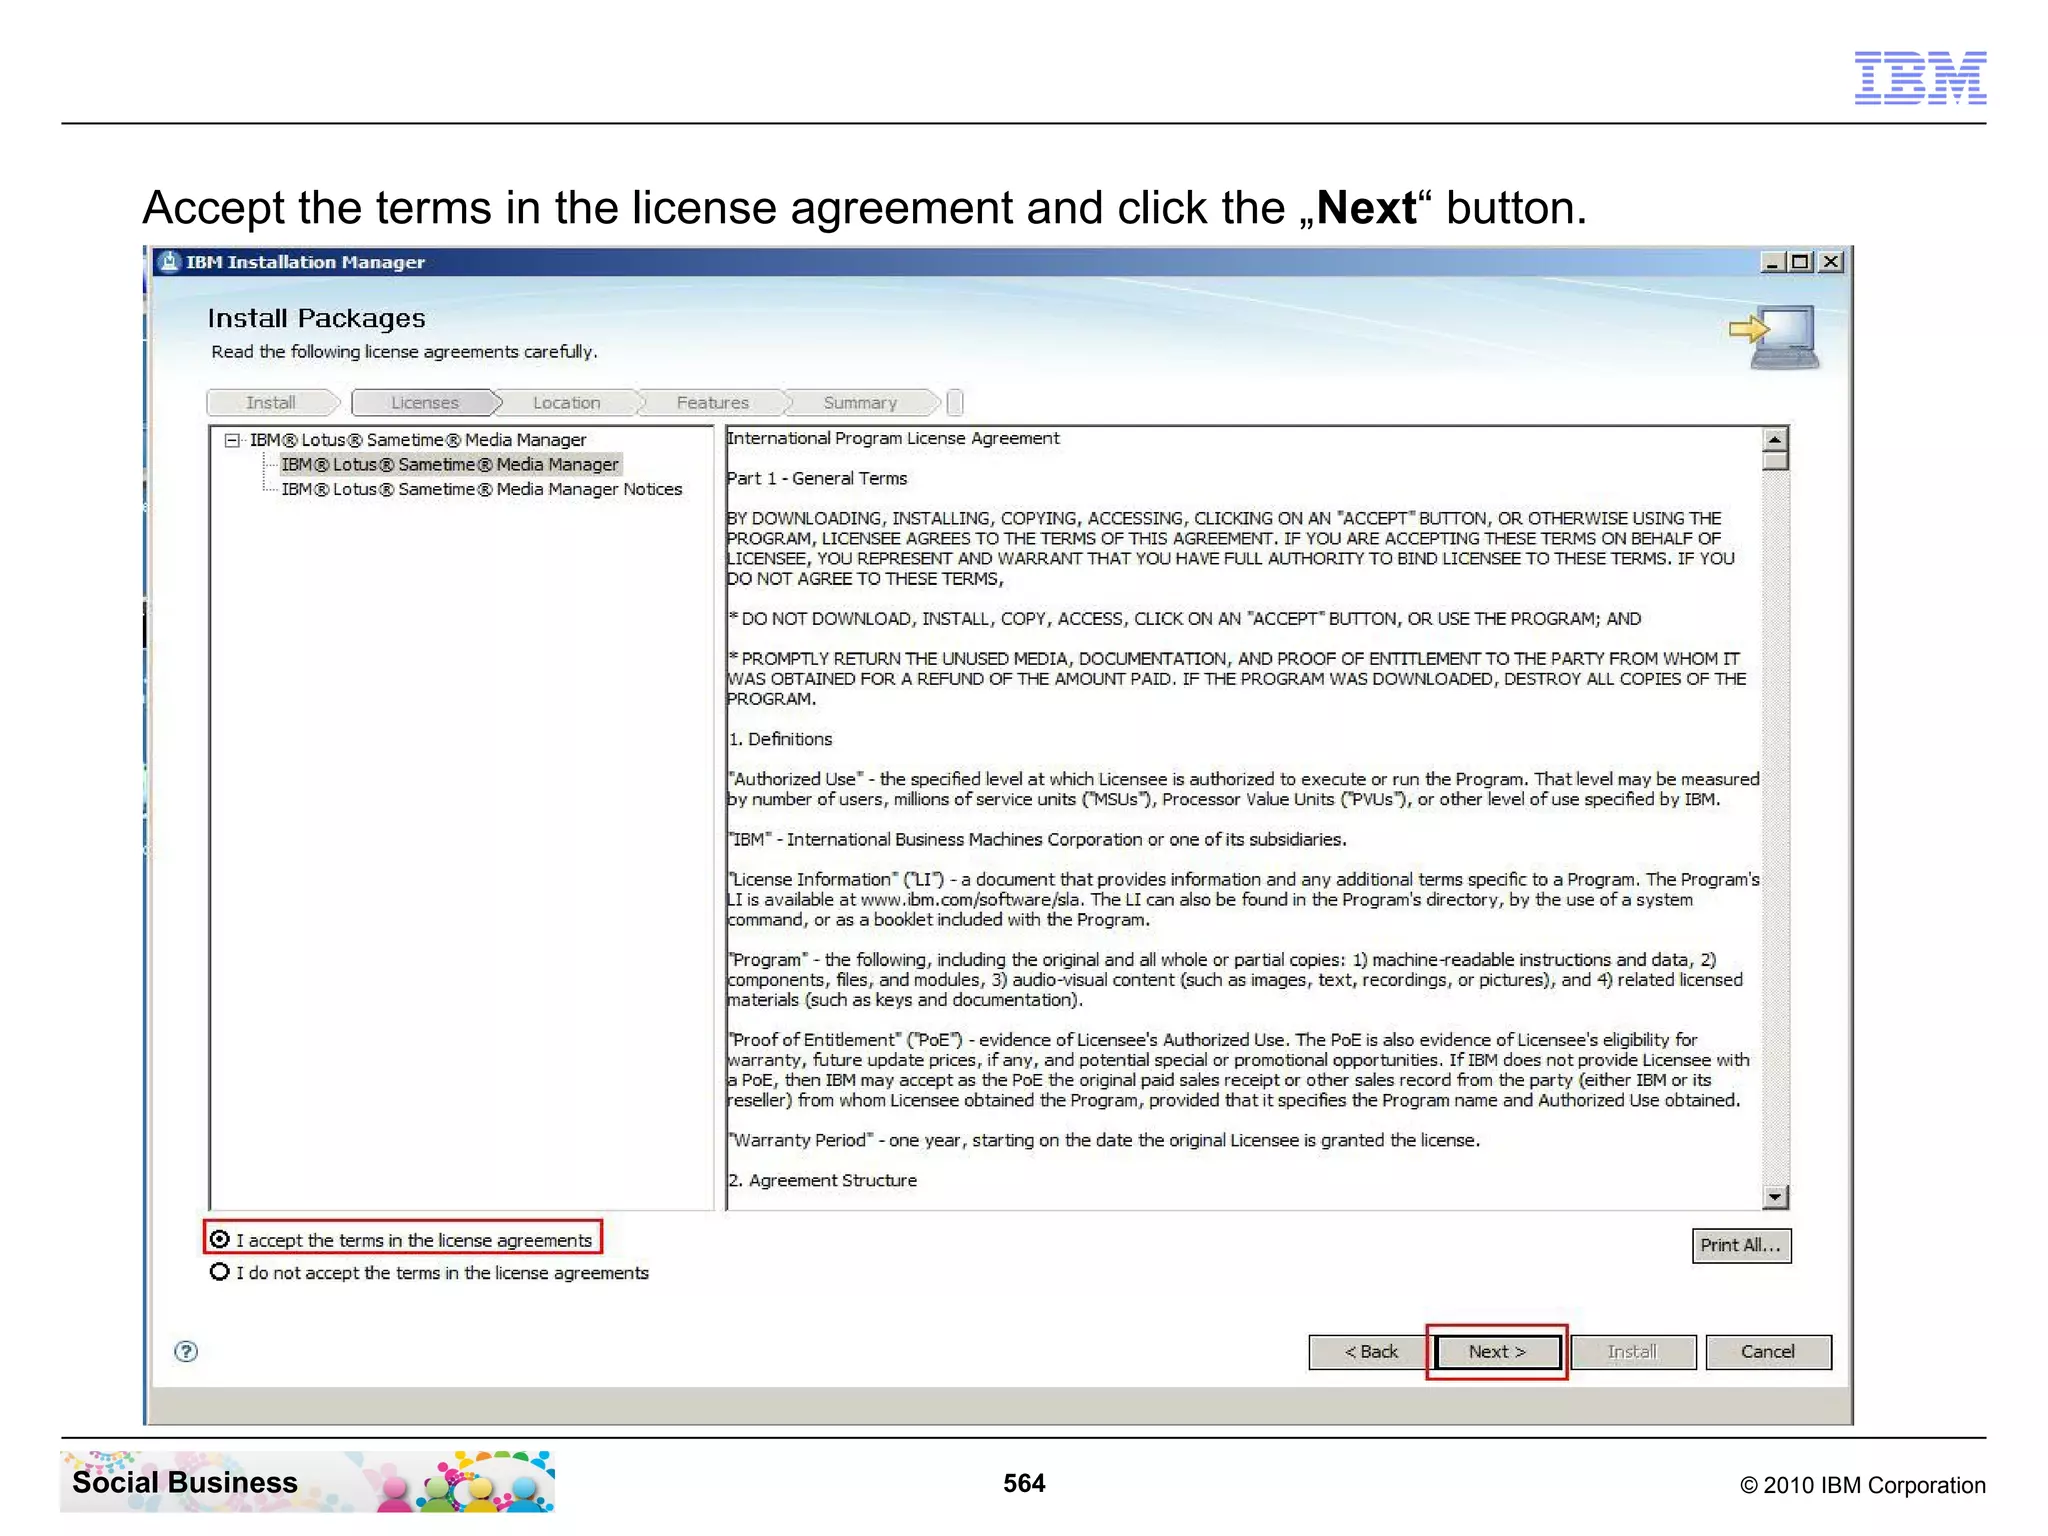The image size is (2048, 1536).
Task: Click the 'Install Packages' heading
Action: 316,318
